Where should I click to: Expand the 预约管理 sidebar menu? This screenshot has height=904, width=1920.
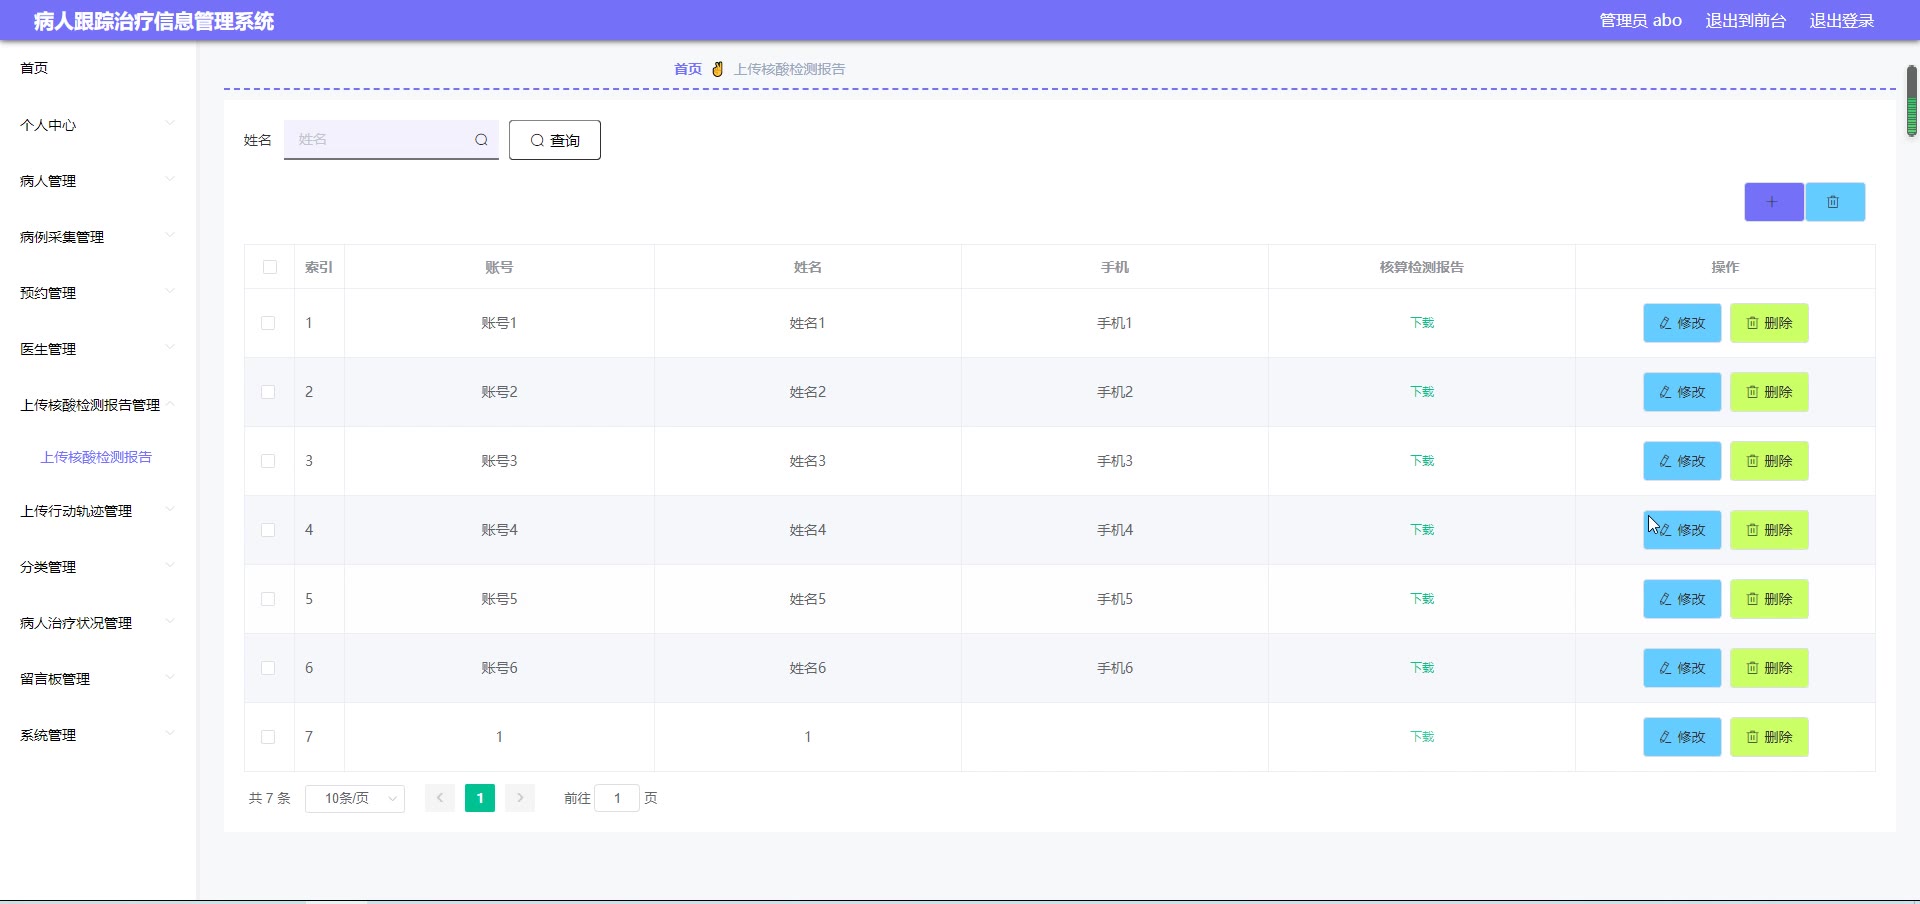[98, 293]
